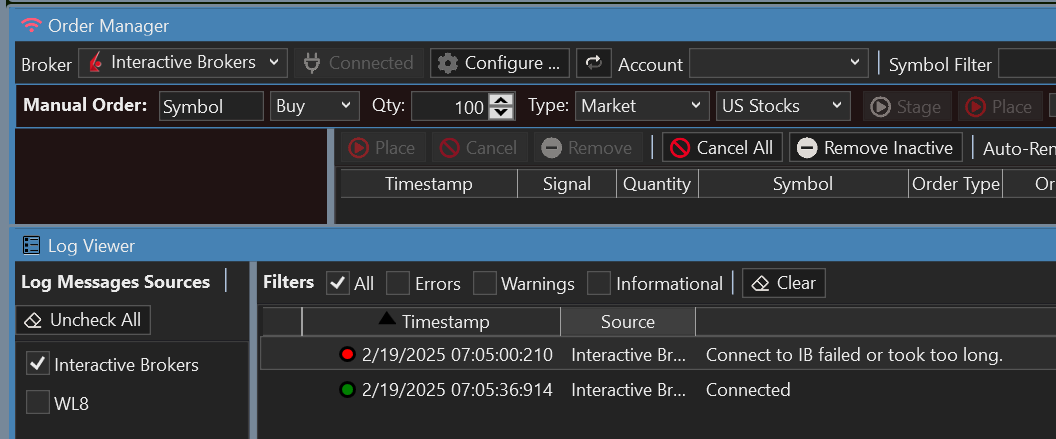Click the Uncheck All button
The width and height of the screenshot is (1056, 439).
(x=83, y=320)
